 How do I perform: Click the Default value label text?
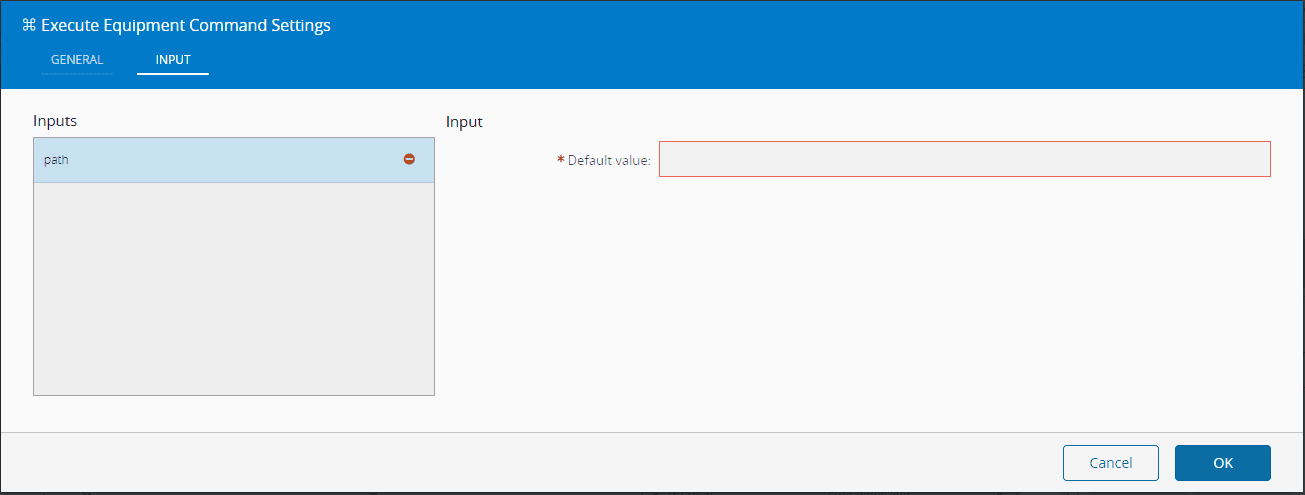[609, 160]
